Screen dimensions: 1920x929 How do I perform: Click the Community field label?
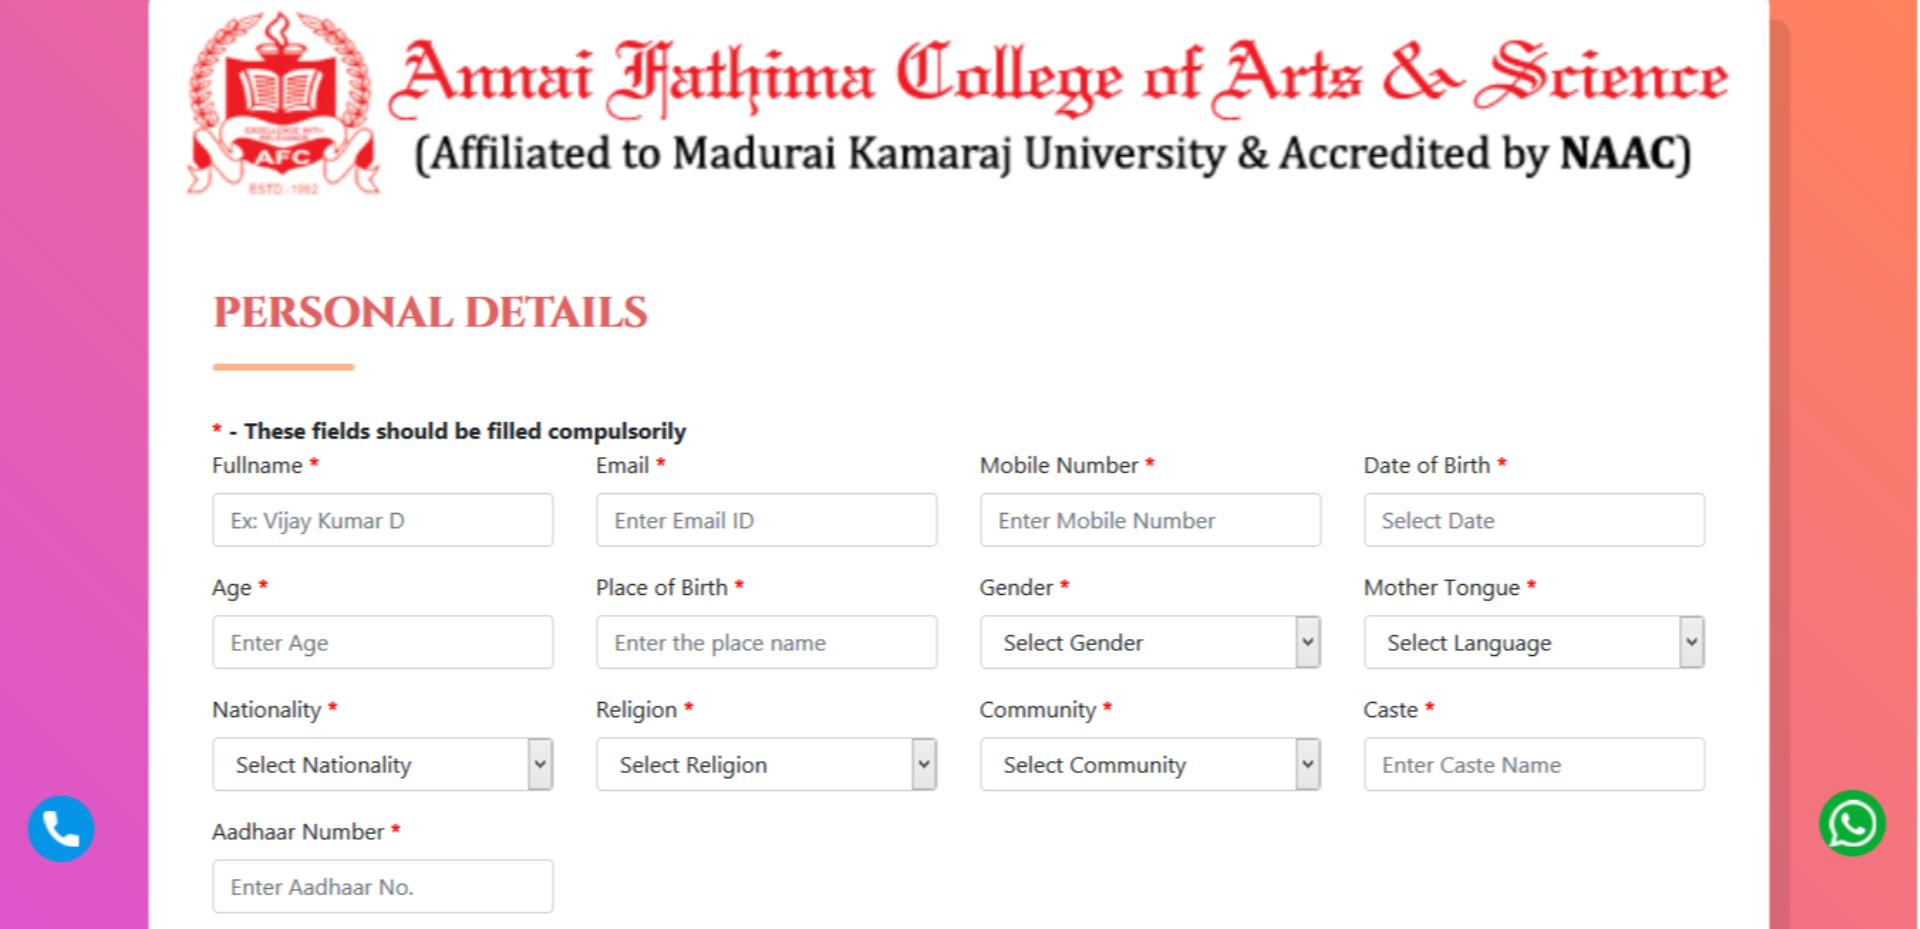tap(1038, 710)
